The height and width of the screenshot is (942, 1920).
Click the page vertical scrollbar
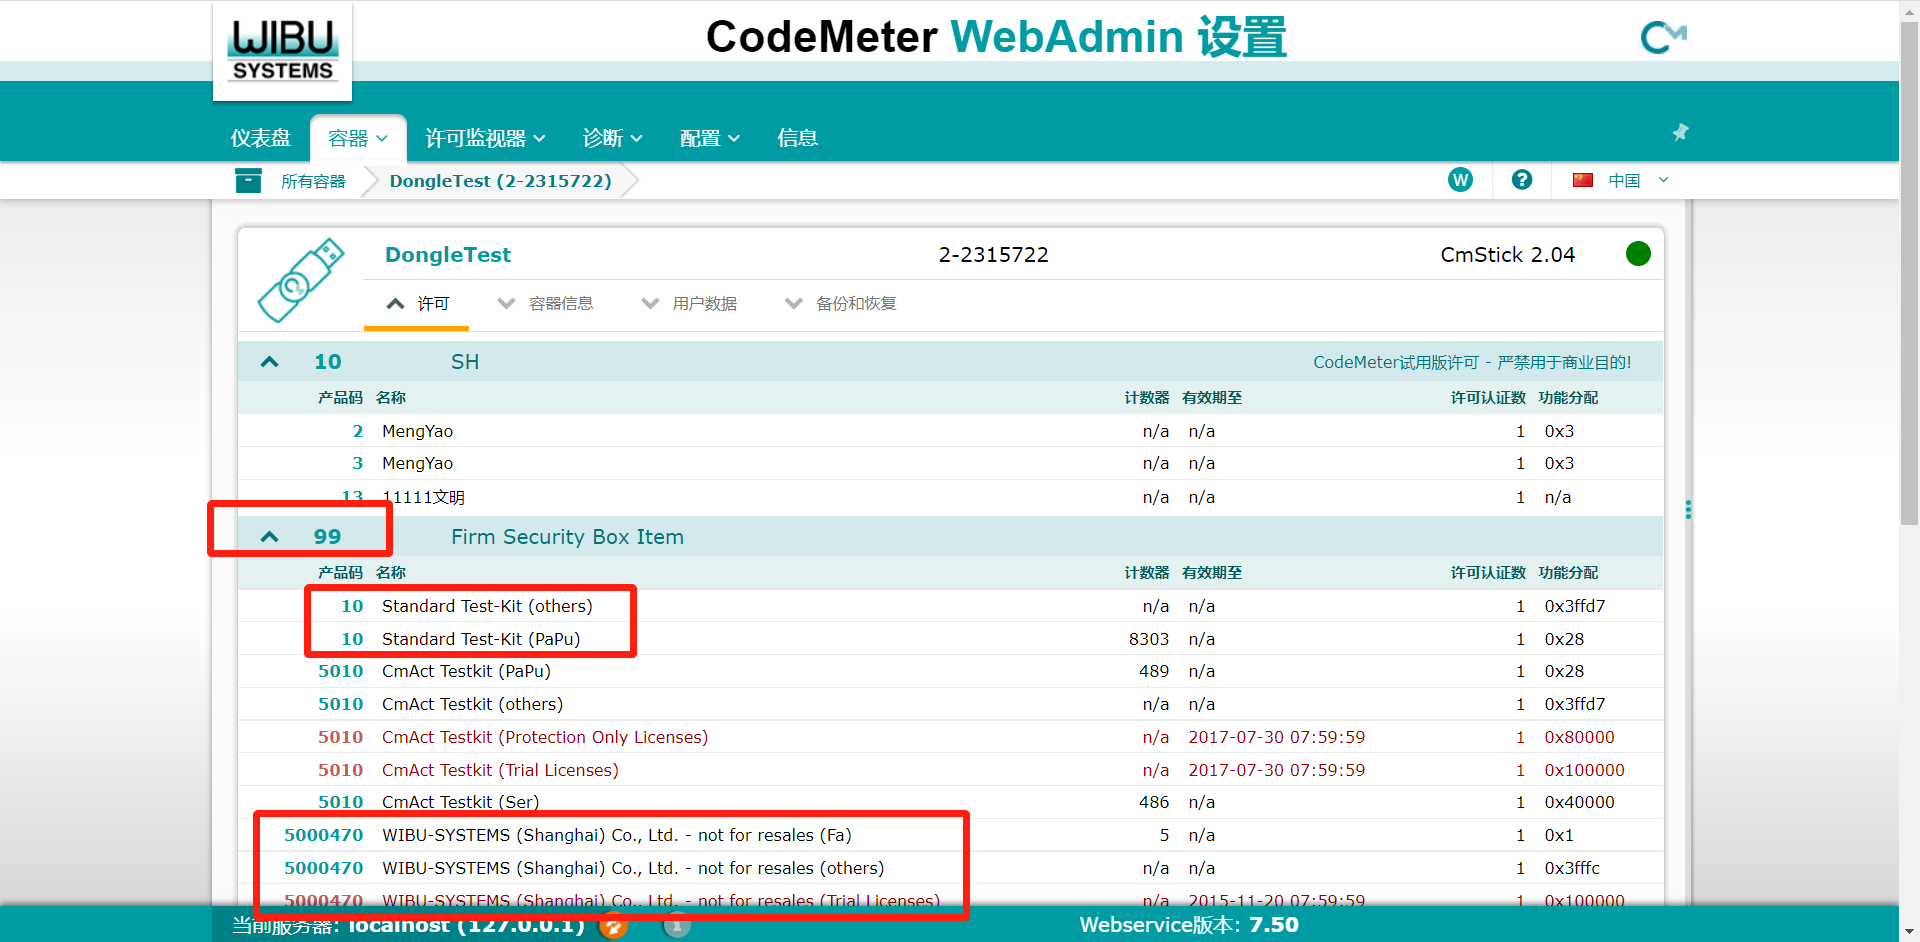[1909, 272]
